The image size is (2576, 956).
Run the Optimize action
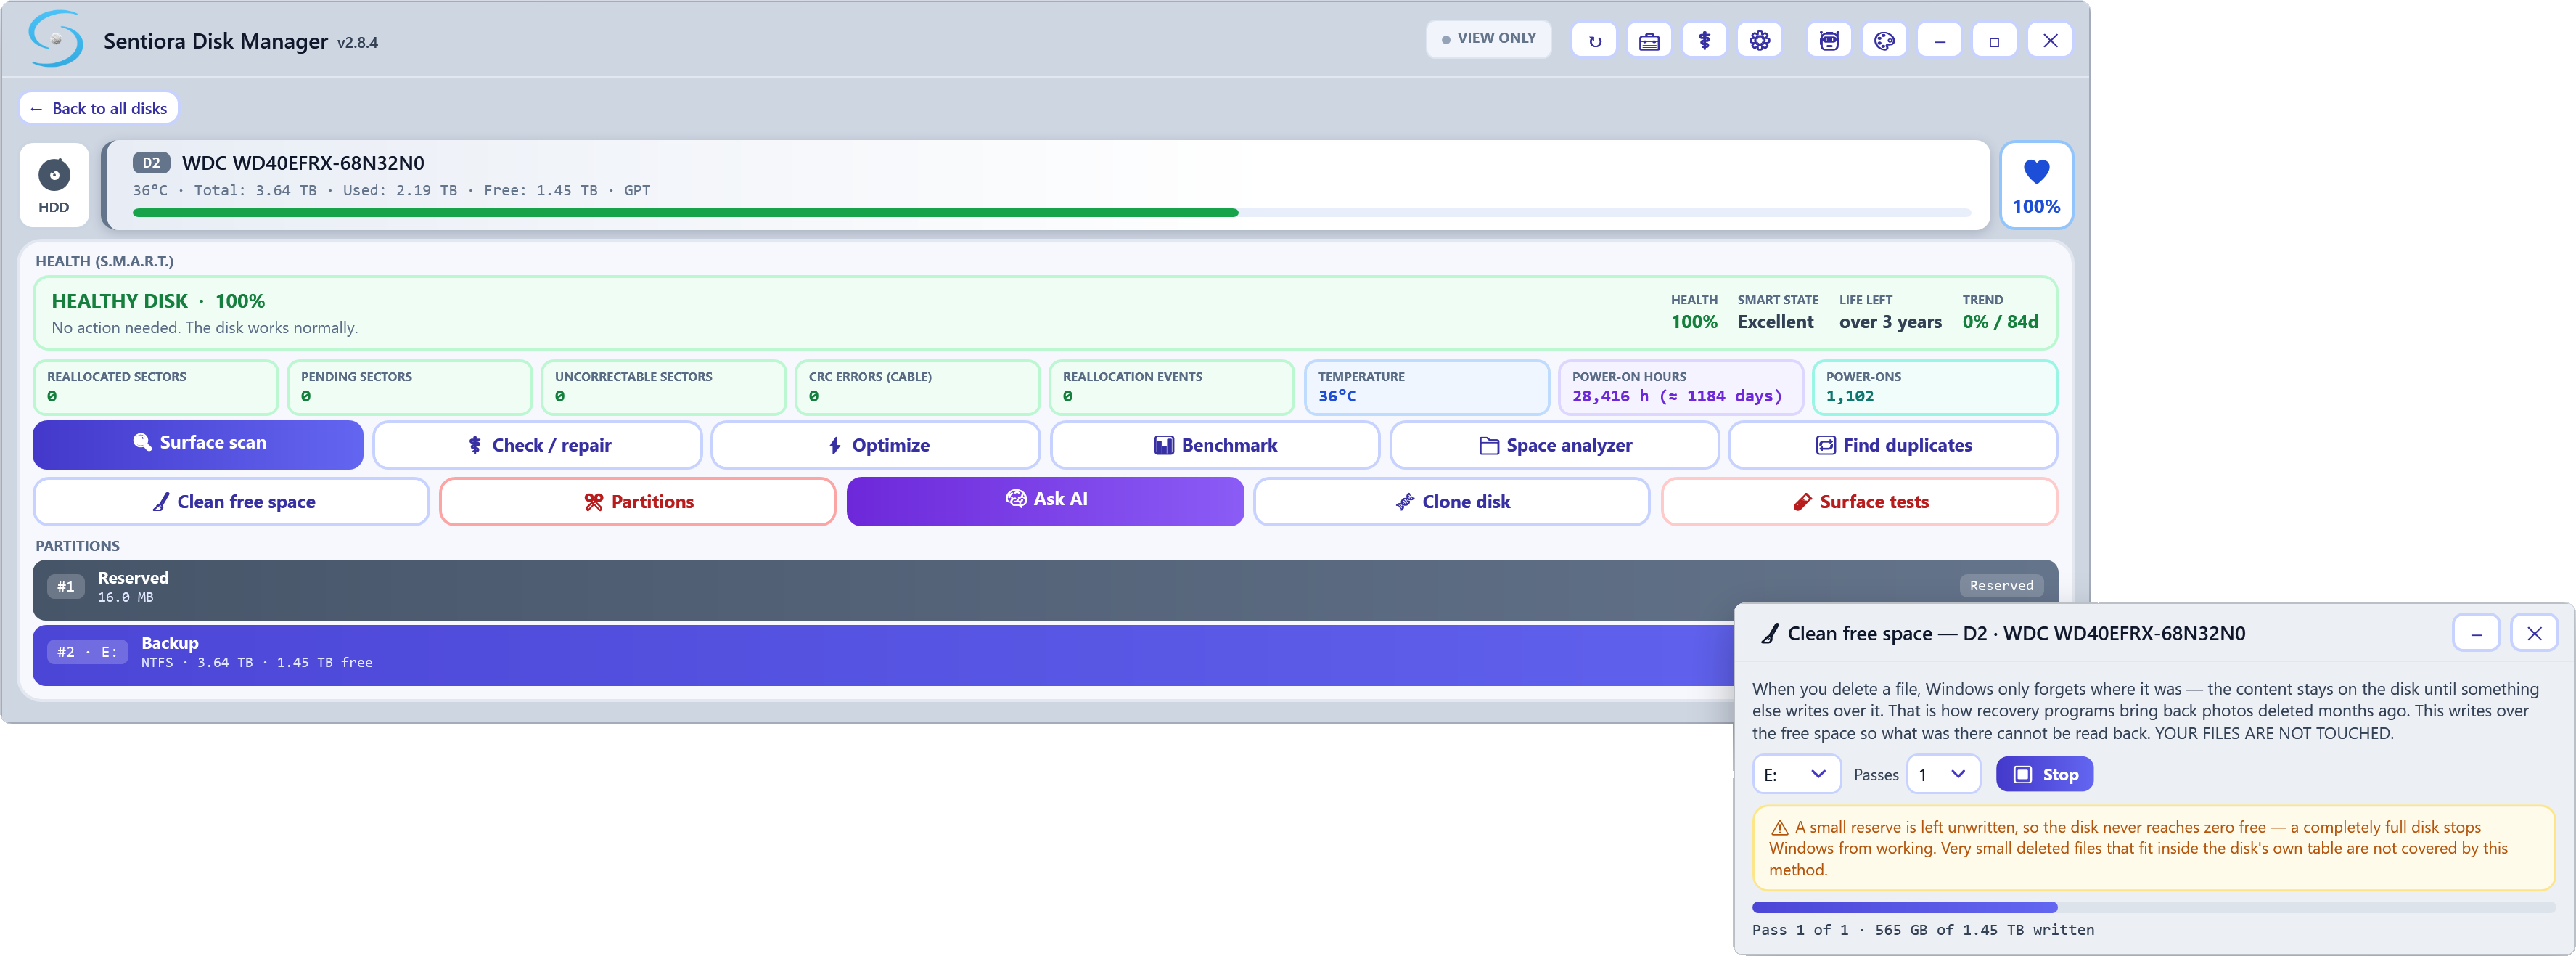coord(877,445)
